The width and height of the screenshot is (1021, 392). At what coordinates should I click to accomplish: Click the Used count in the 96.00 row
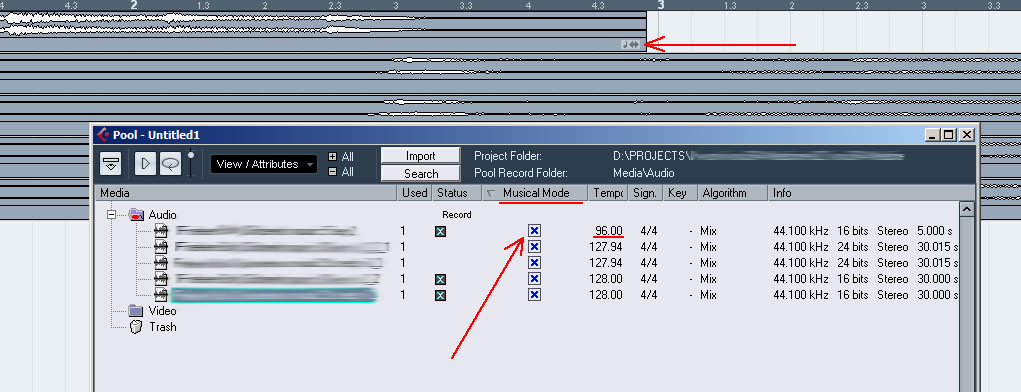click(403, 231)
